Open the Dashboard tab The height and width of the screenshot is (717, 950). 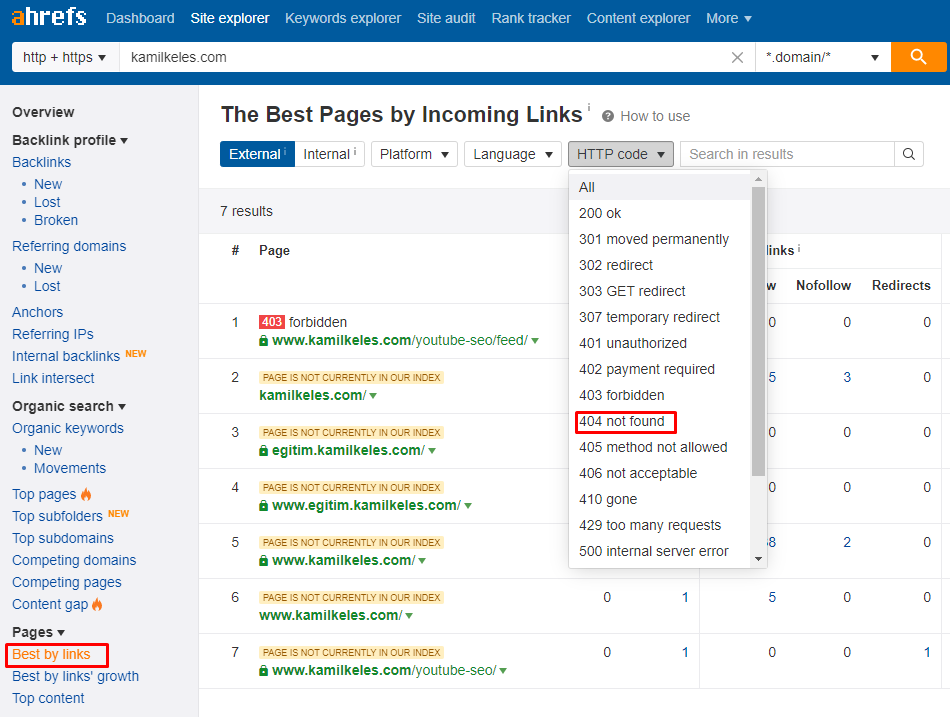(140, 18)
